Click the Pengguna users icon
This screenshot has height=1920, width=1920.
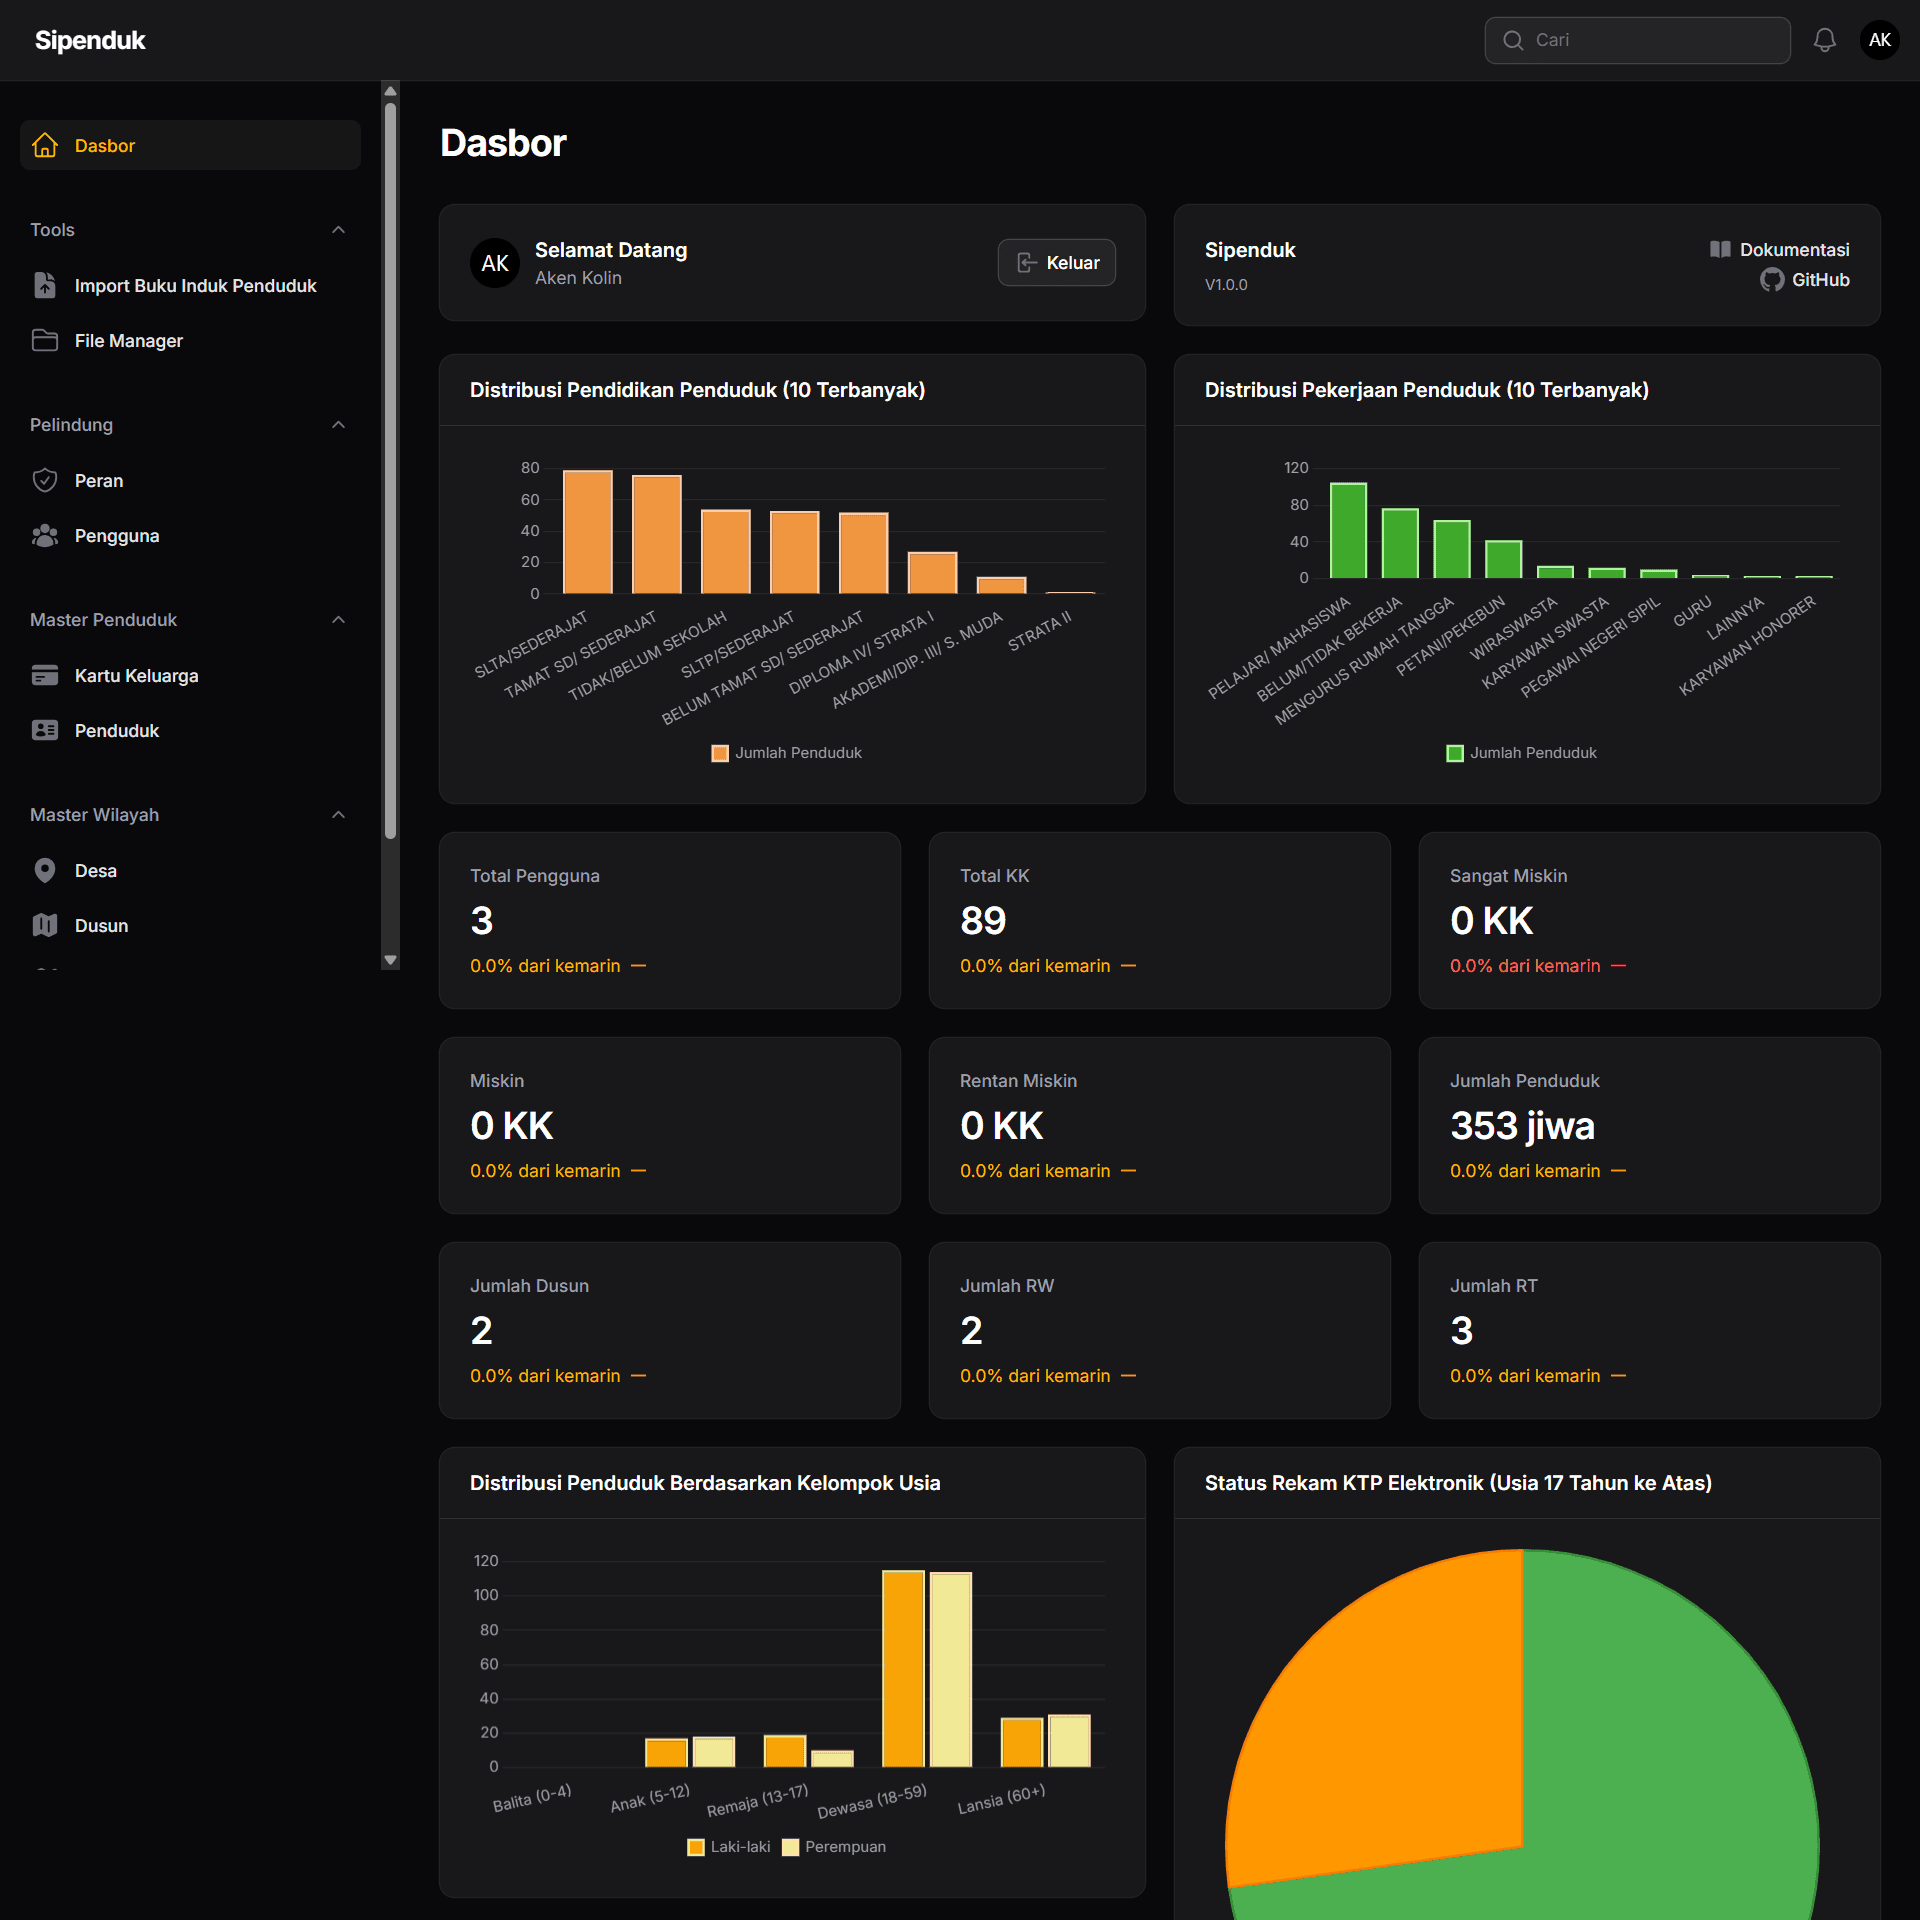pyautogui.click(x=45, y=535)
